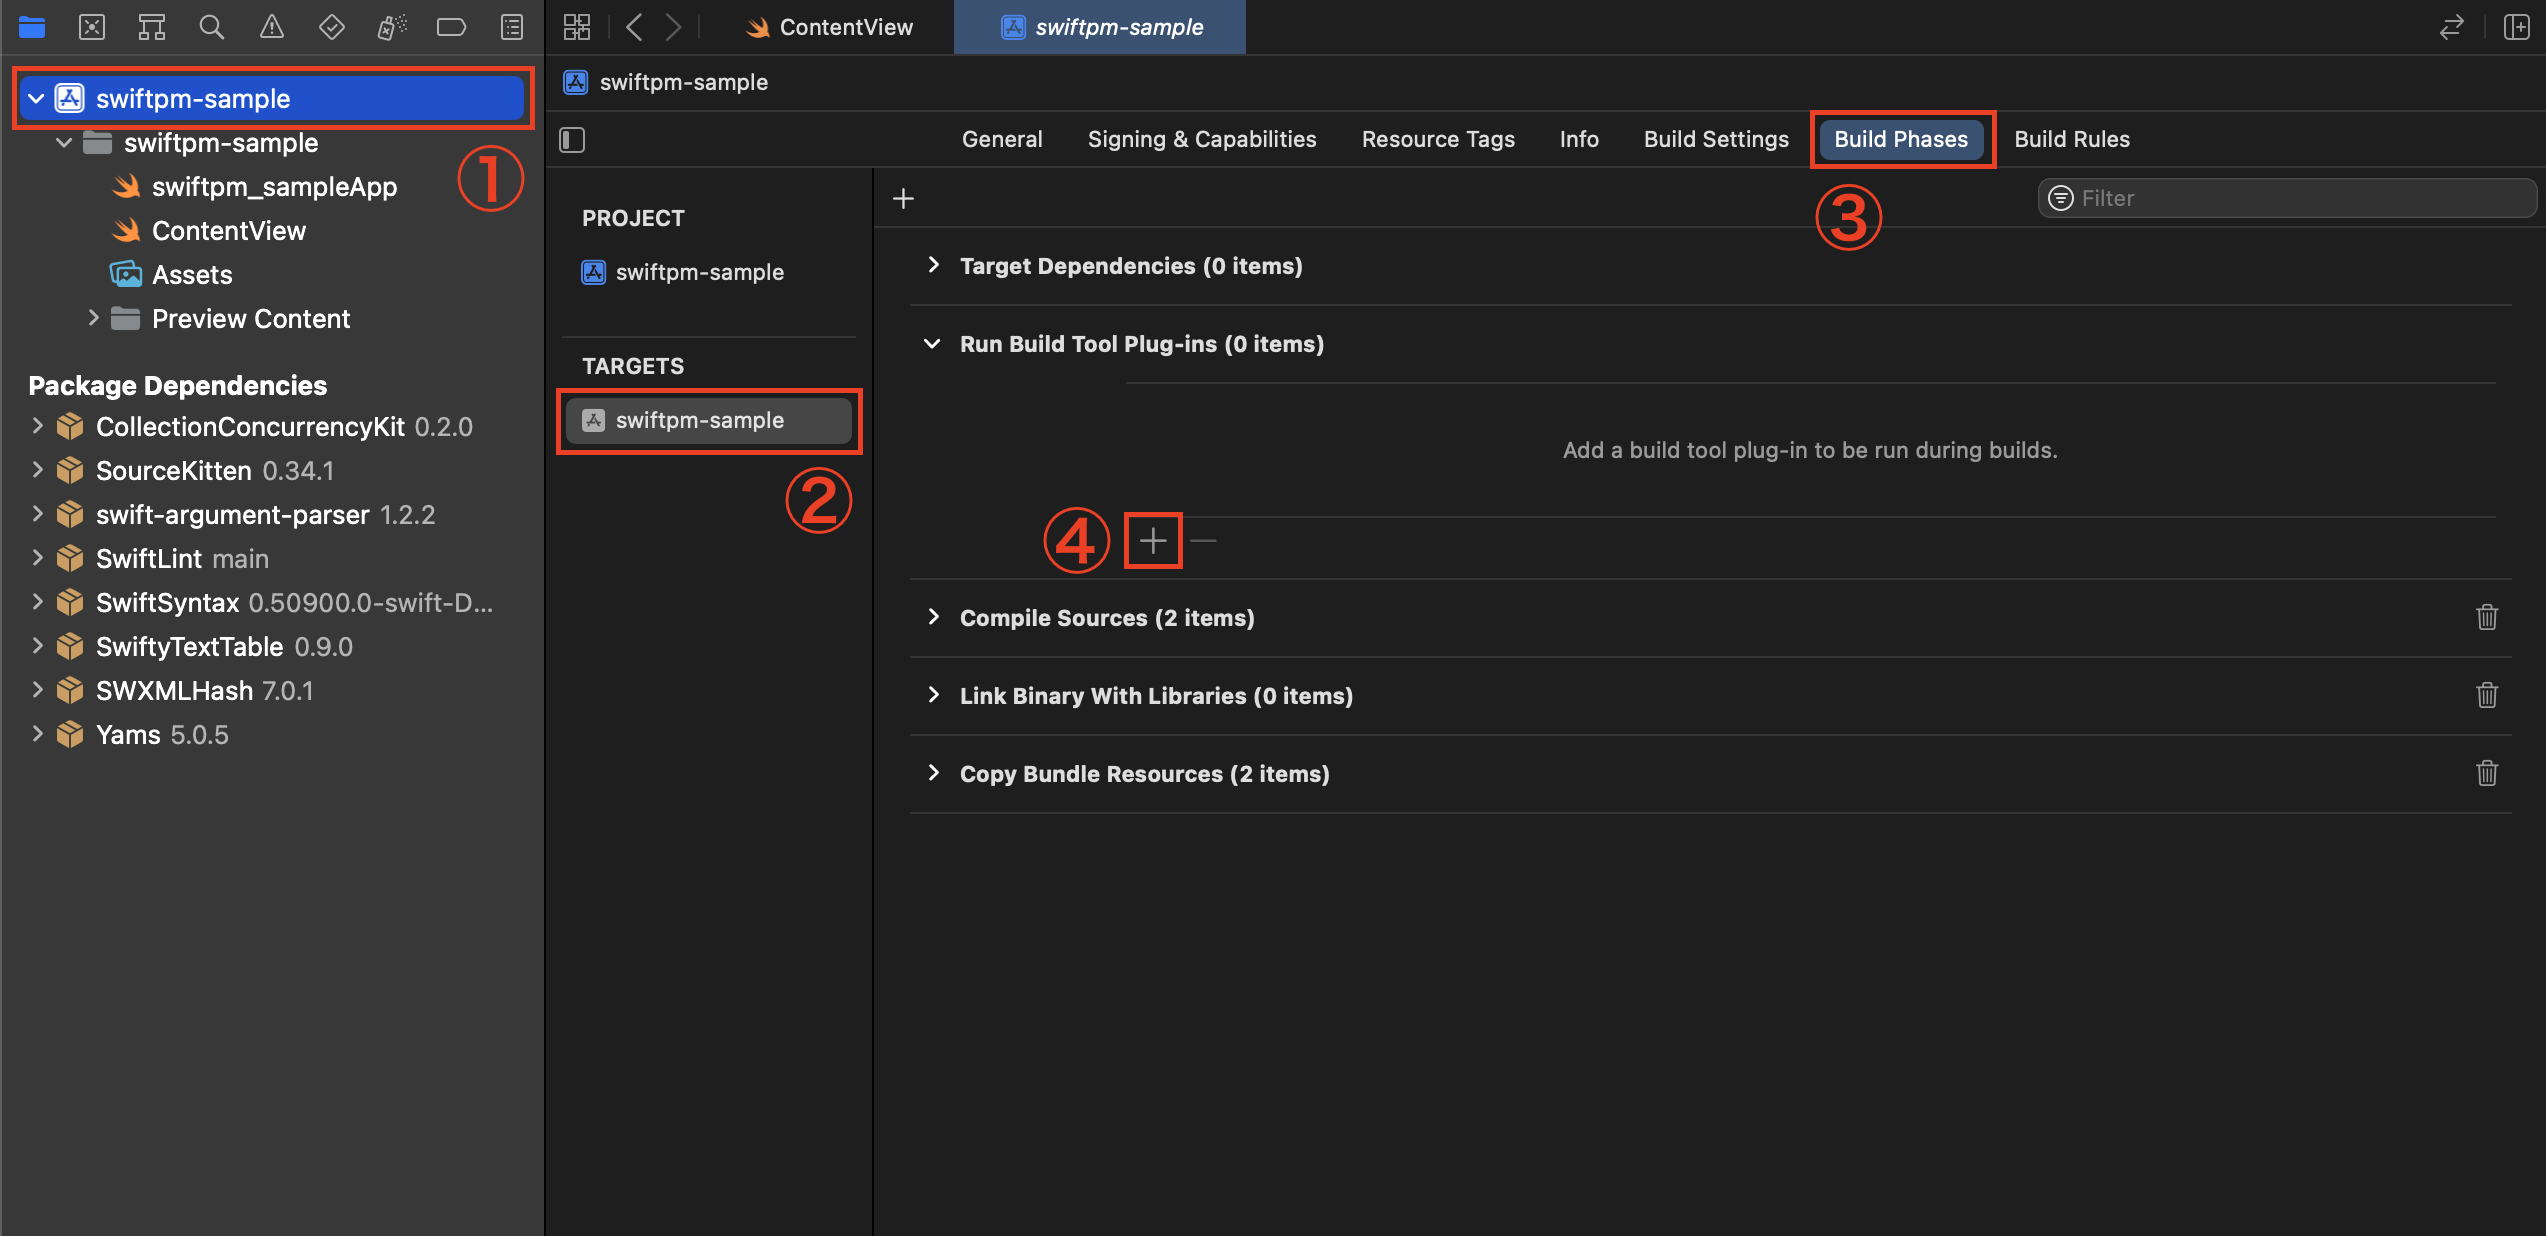Open the Issue navigator warning icon
The height and width of the screenshot is (1236, 2546).
coord(271,27)
